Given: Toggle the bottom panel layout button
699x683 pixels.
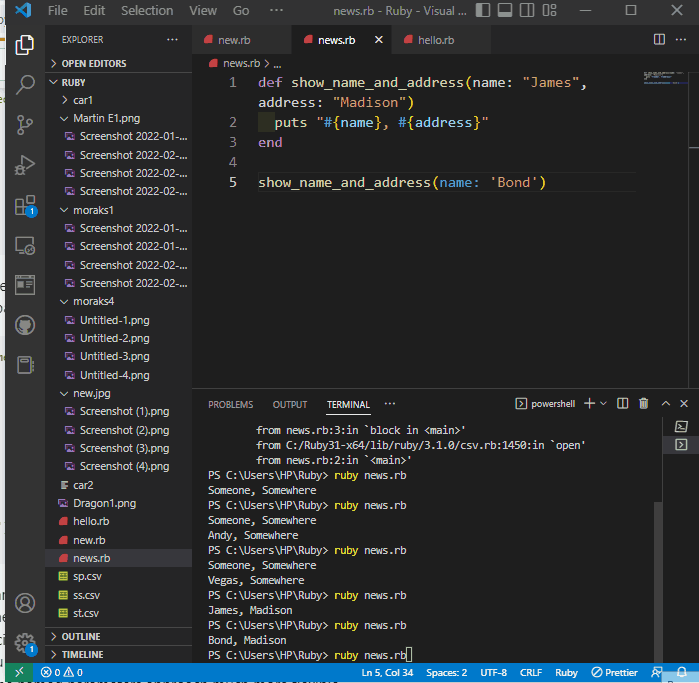Looking at the screenshot, I should click(505, 10).
